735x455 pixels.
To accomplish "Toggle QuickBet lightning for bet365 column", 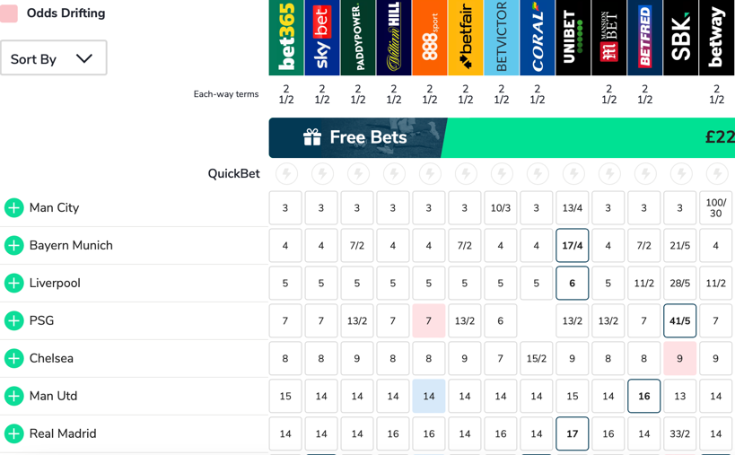I will (x=286, y=174).
